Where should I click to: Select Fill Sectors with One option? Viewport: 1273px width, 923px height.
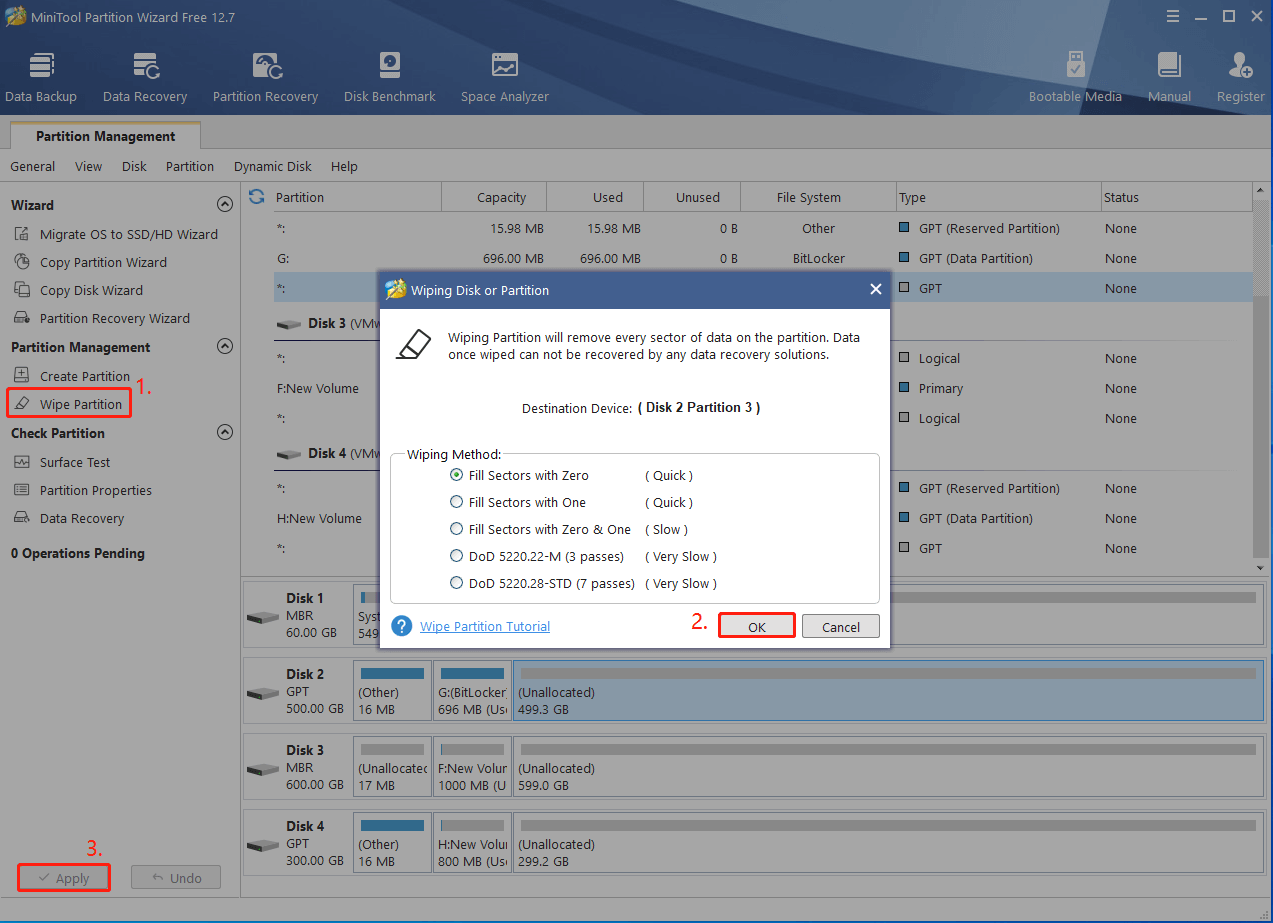click(x=457, y=502)
